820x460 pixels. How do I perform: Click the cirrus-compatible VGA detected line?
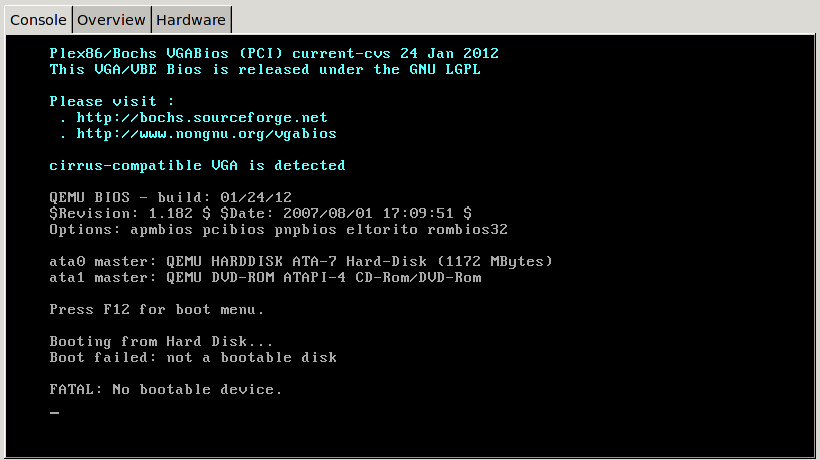[x=197, y=165]
